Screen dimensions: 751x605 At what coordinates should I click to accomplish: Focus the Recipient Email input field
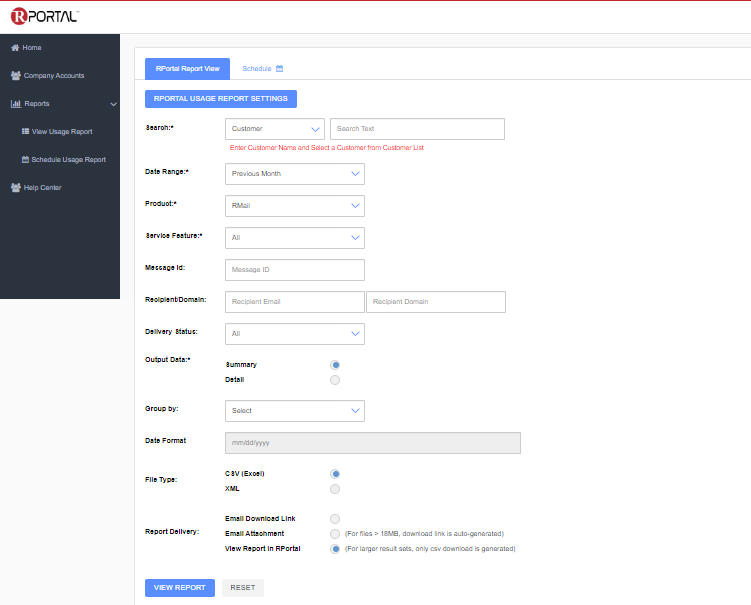click(295, 302)
